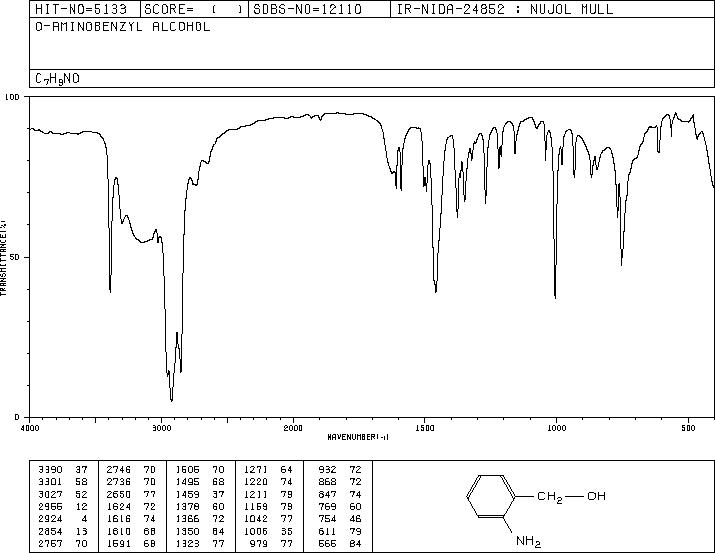Click the 1000 tick label on x-axis

556,428
